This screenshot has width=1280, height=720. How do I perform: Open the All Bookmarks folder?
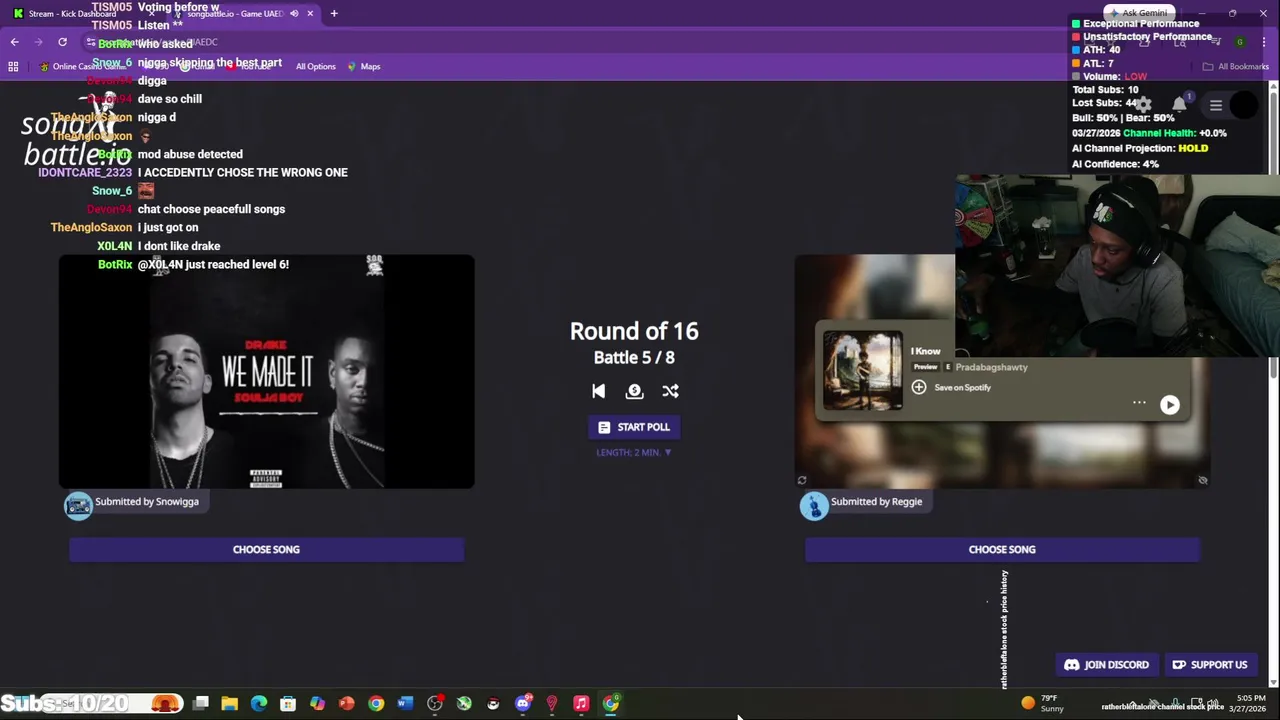[1236, 67]
